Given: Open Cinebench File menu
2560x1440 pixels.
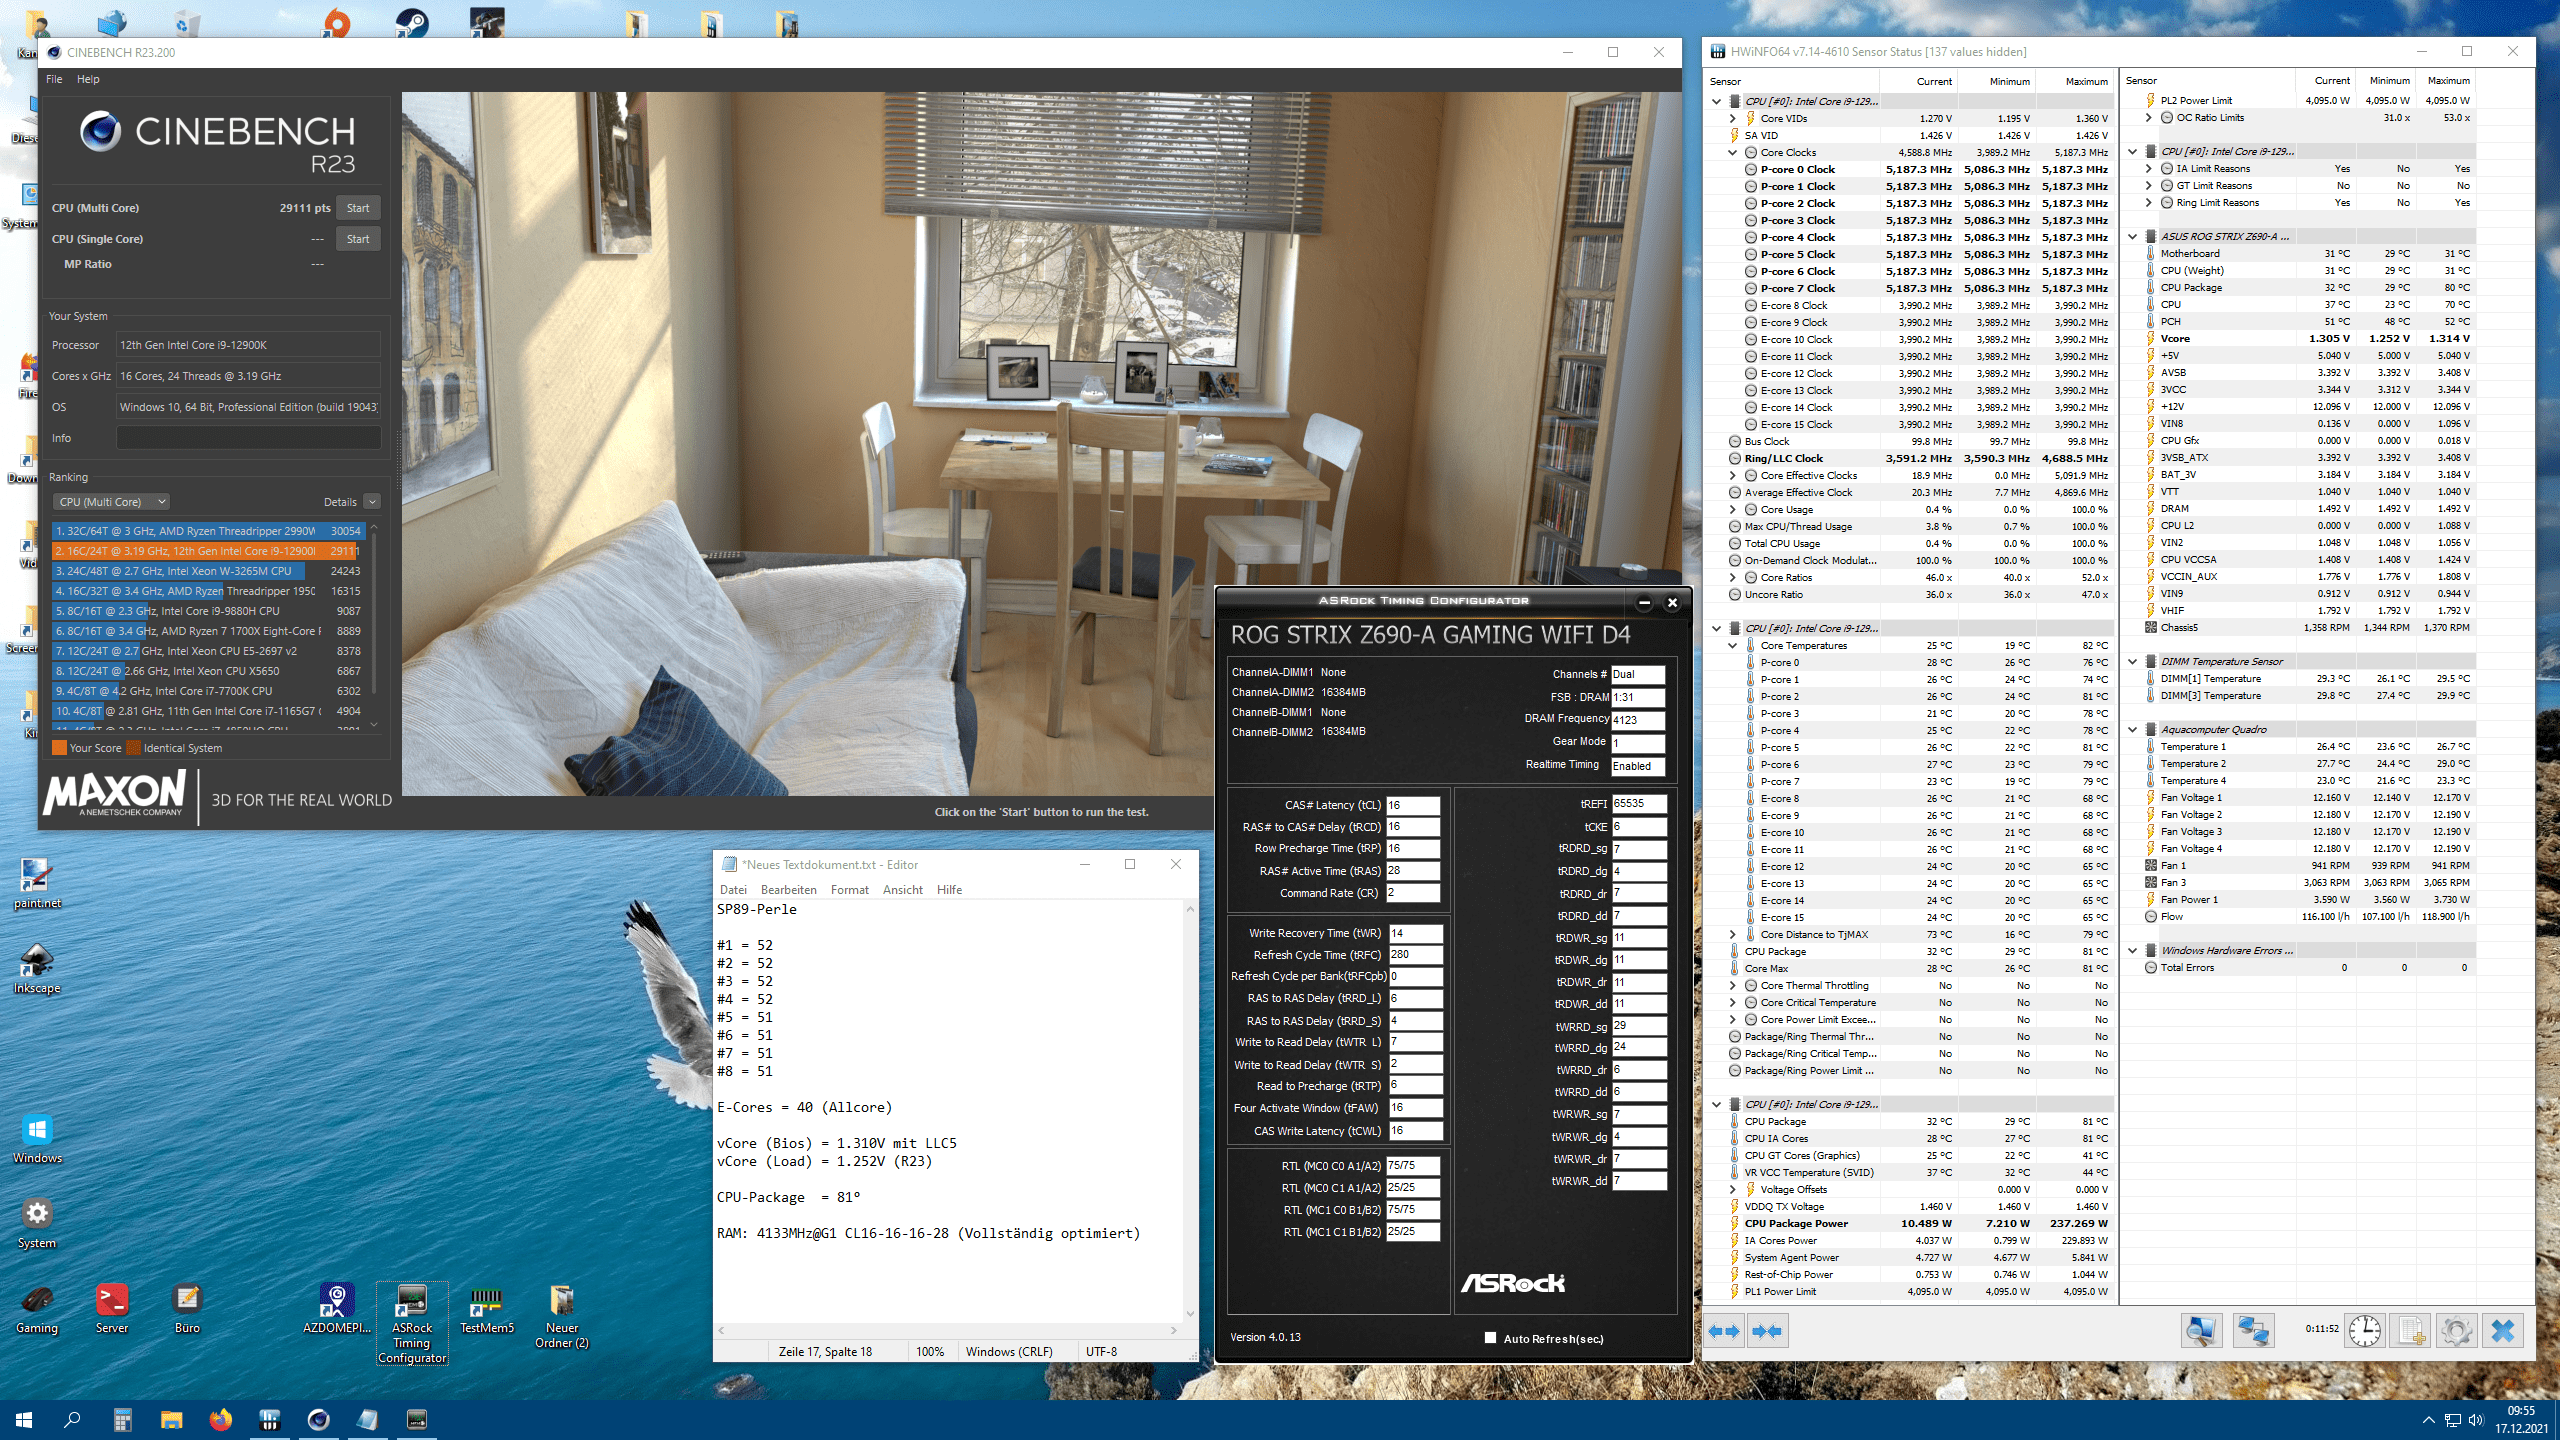Looking at the screenshot, I should [54, 79].
